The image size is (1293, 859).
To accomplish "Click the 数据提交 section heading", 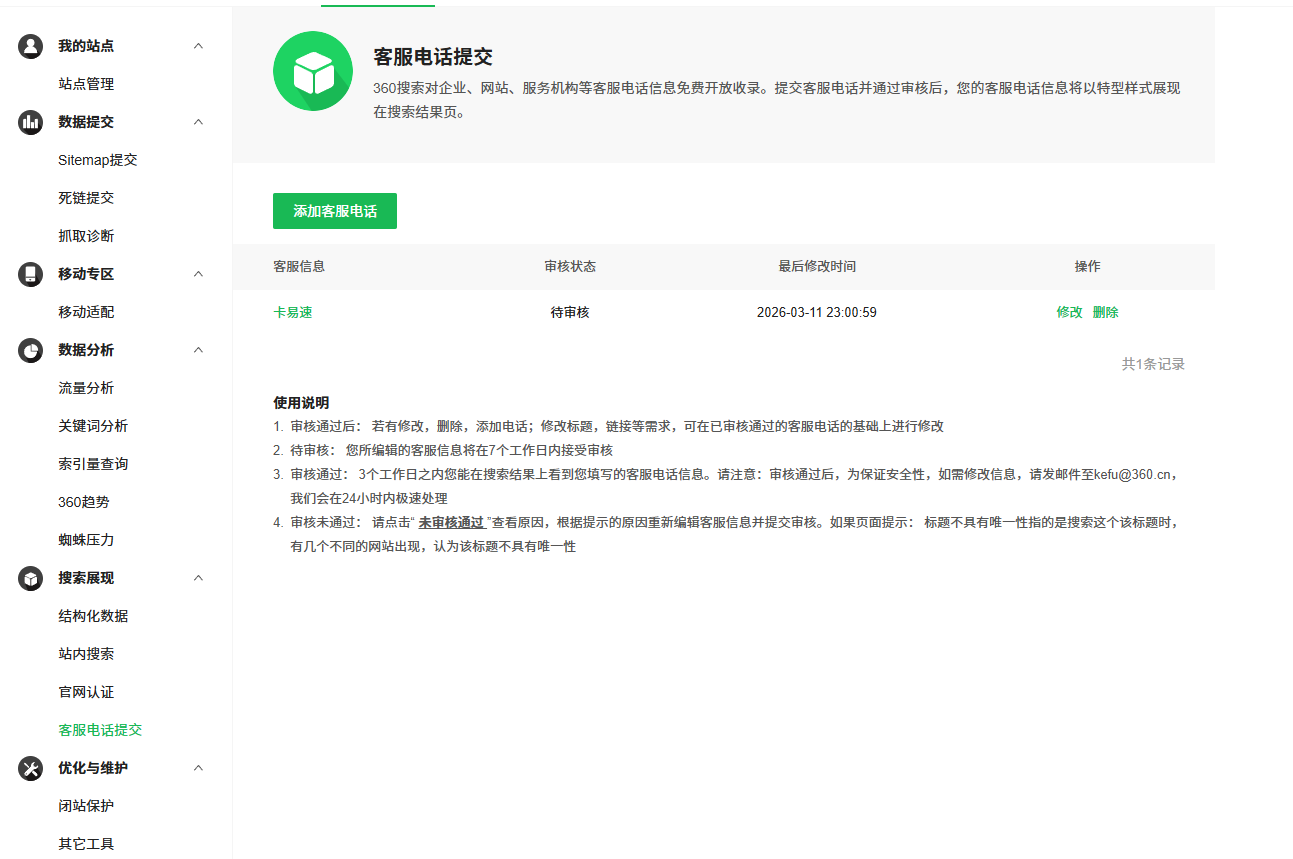I will [86, 122].
